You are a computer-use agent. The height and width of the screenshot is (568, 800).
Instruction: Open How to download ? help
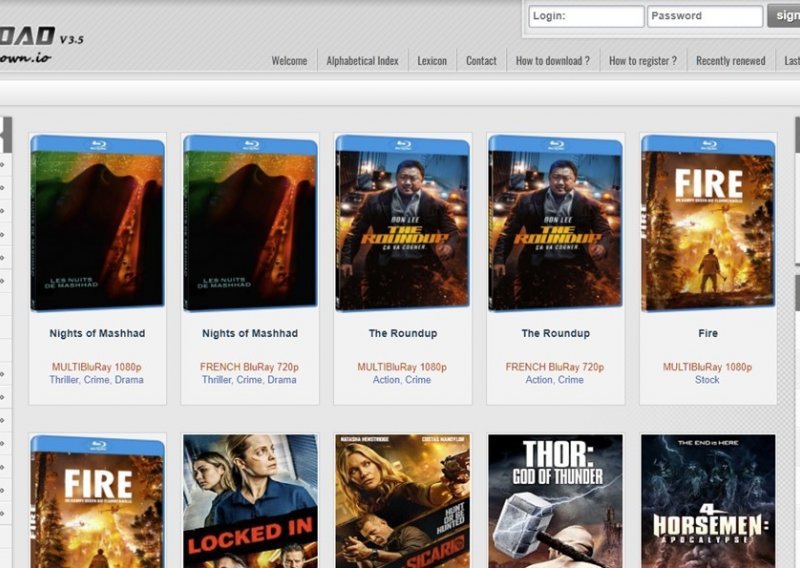pyautogui.click(x=553, y=61)
